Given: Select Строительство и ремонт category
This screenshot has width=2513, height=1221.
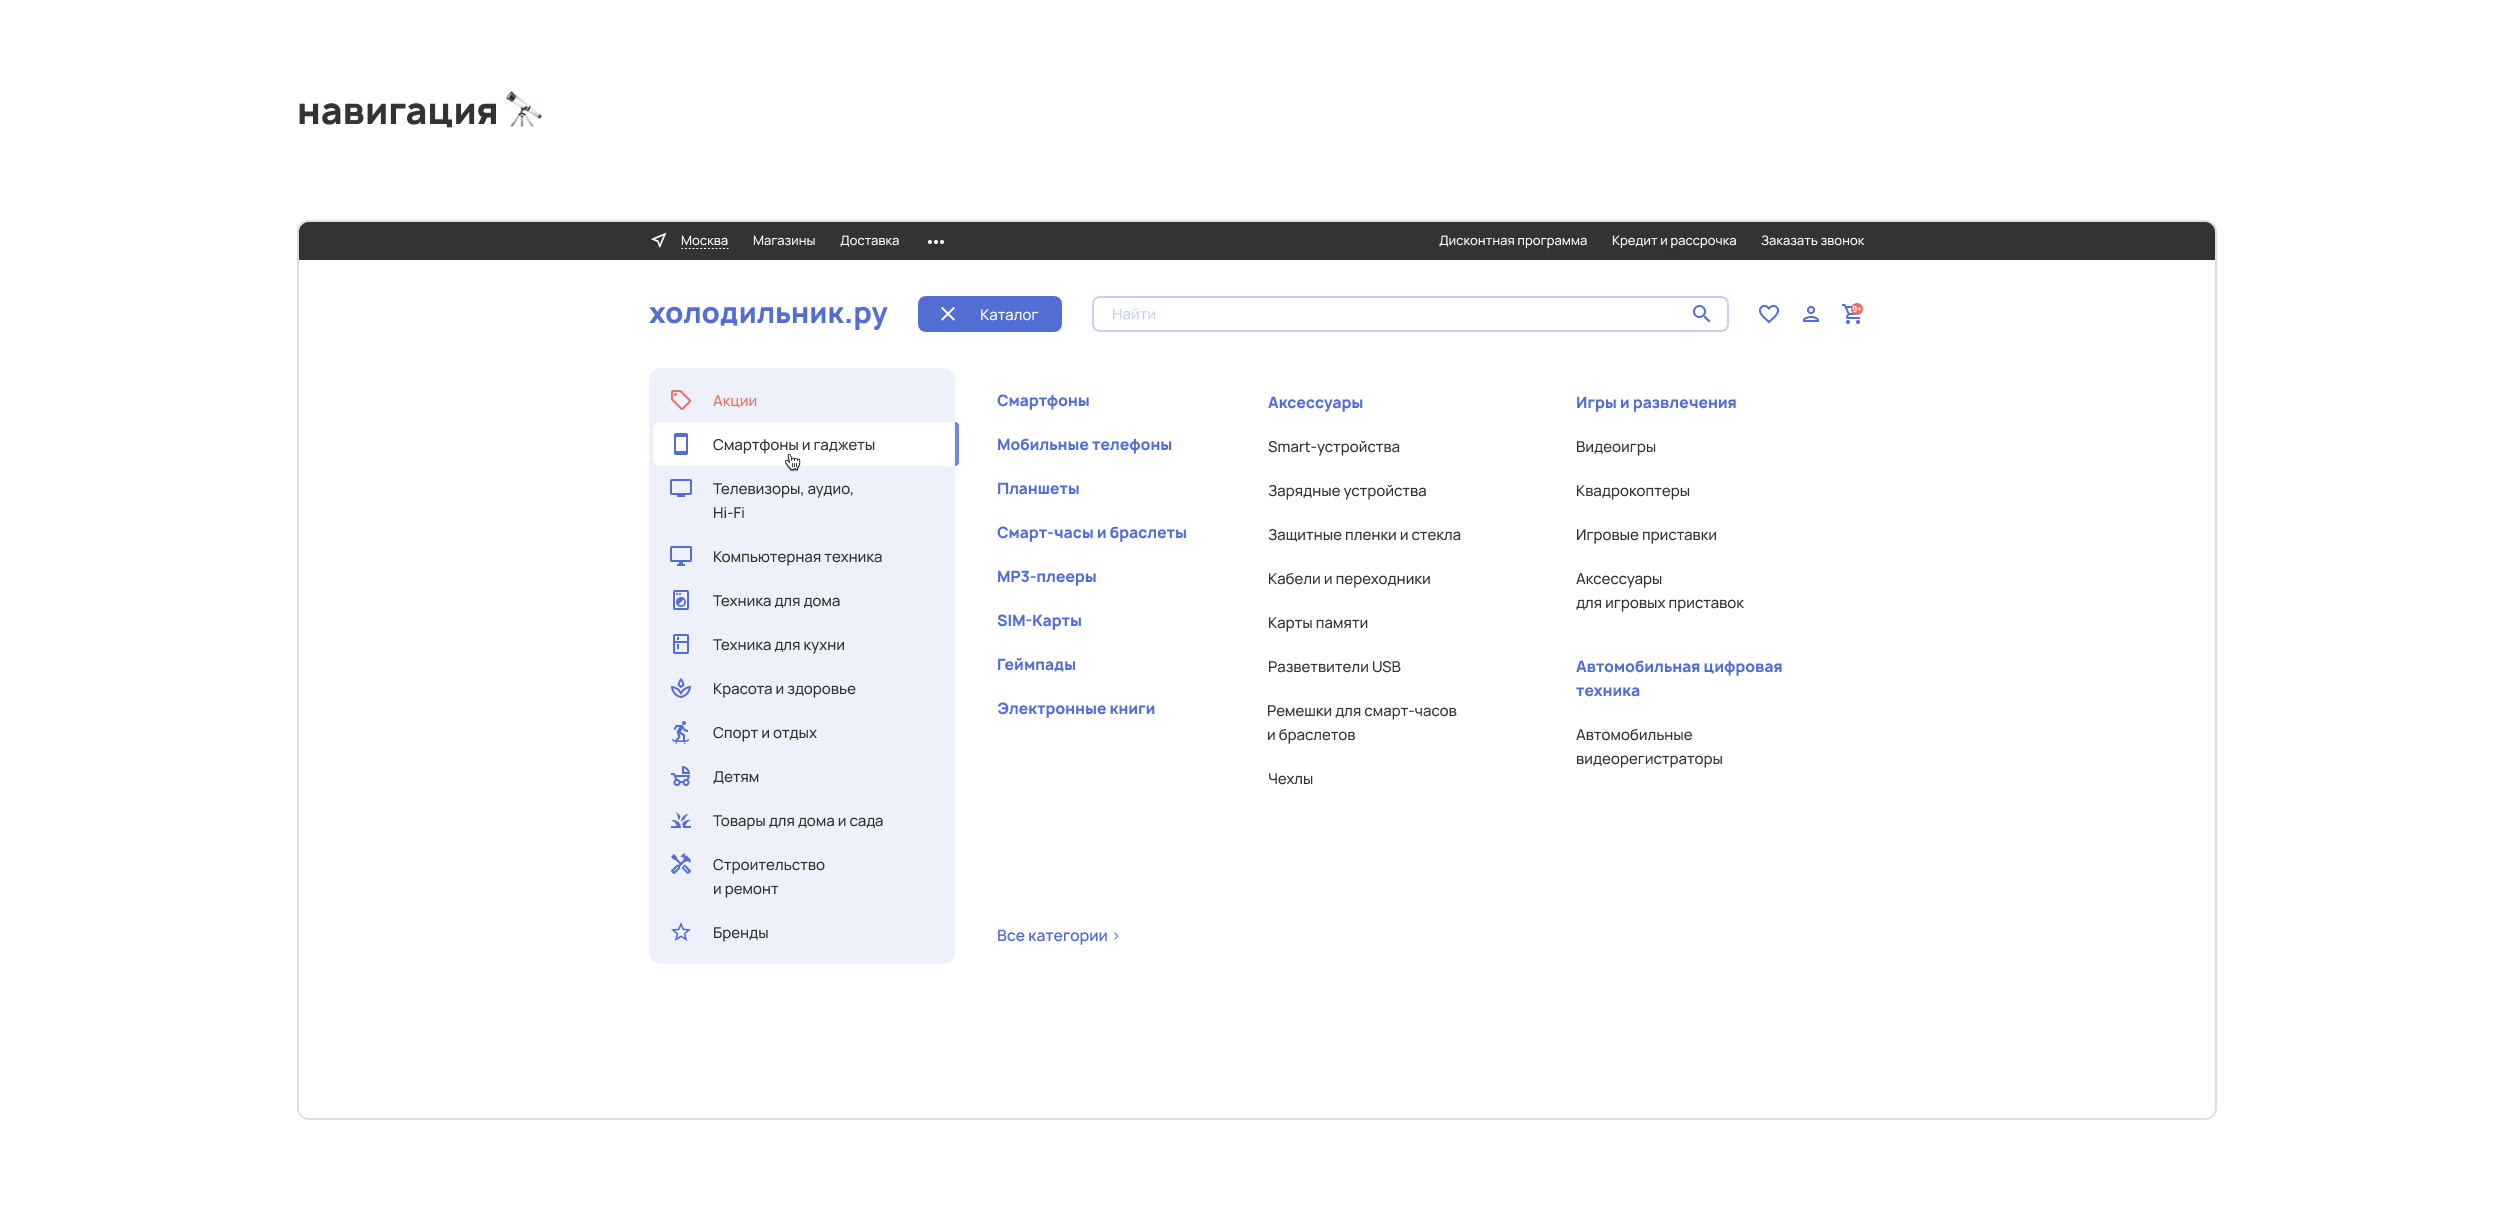Looking at the screenshot, I should (804, 876).
